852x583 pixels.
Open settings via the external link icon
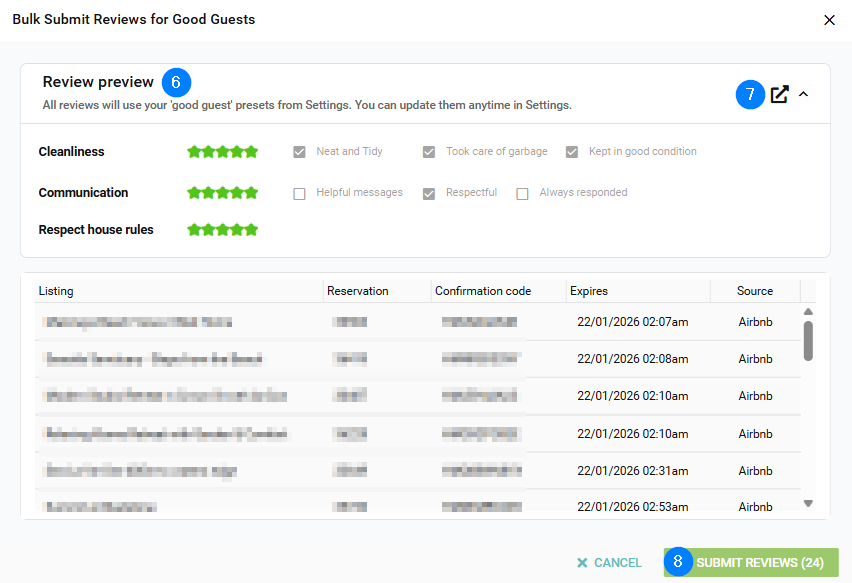coord(780,95)
